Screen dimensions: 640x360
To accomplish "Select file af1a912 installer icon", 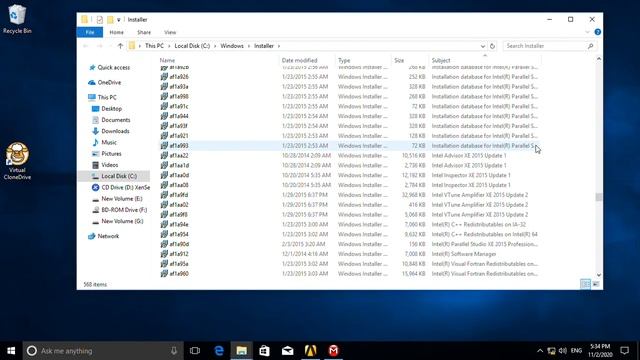I will (164, 254).
